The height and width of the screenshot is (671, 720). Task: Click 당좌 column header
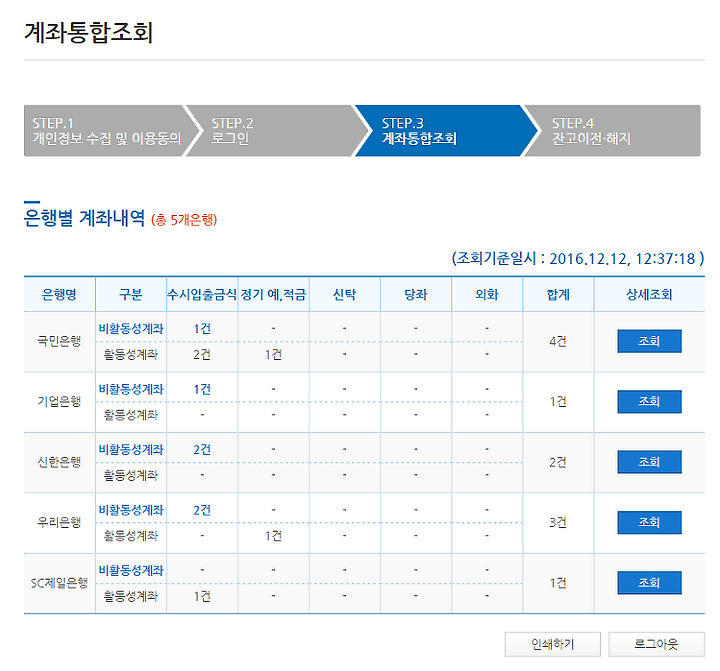[416, 294]
